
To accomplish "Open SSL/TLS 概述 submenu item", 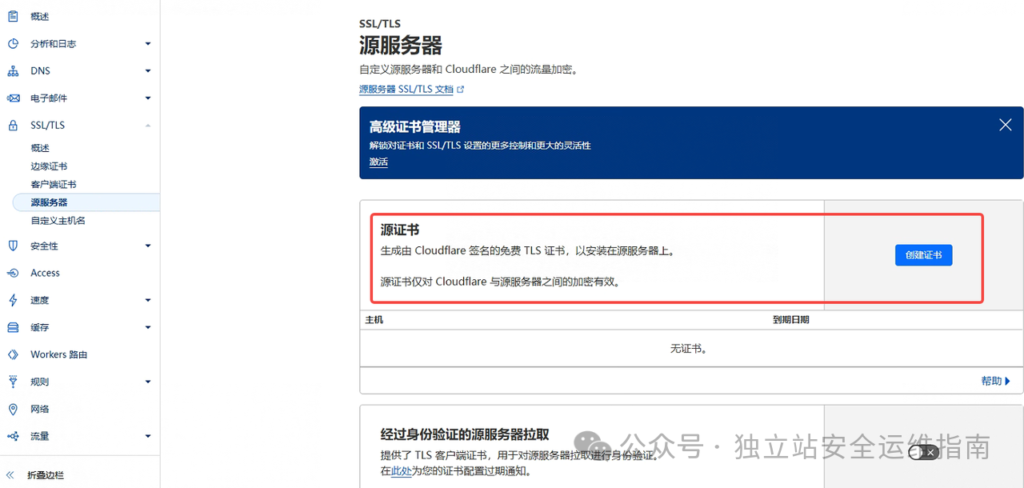I will pos(40,148).
